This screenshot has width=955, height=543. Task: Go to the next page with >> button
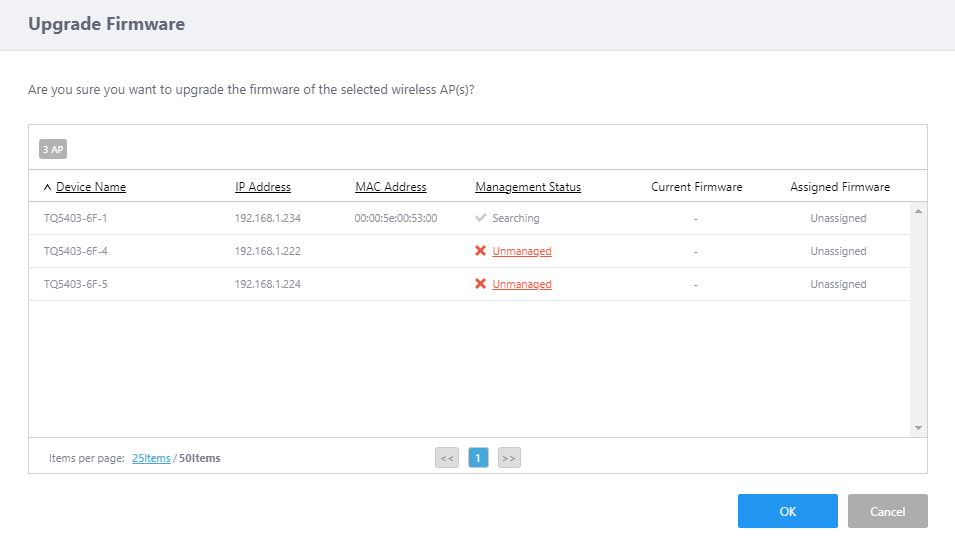(x=509, y=458)
